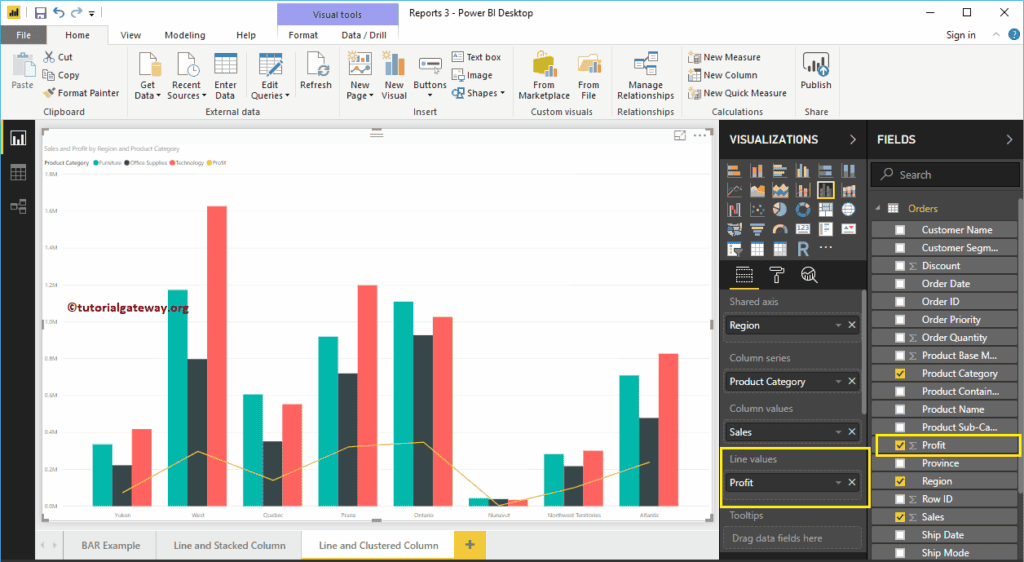Click the Sign in link
This screenshot has height=562, width=1024.
[961, 35]
